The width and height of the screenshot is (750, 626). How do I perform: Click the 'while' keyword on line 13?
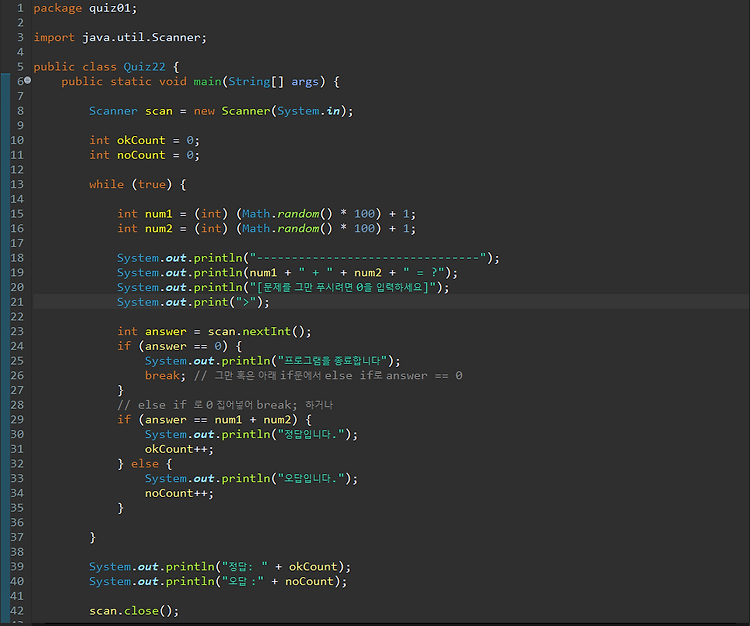106,185
